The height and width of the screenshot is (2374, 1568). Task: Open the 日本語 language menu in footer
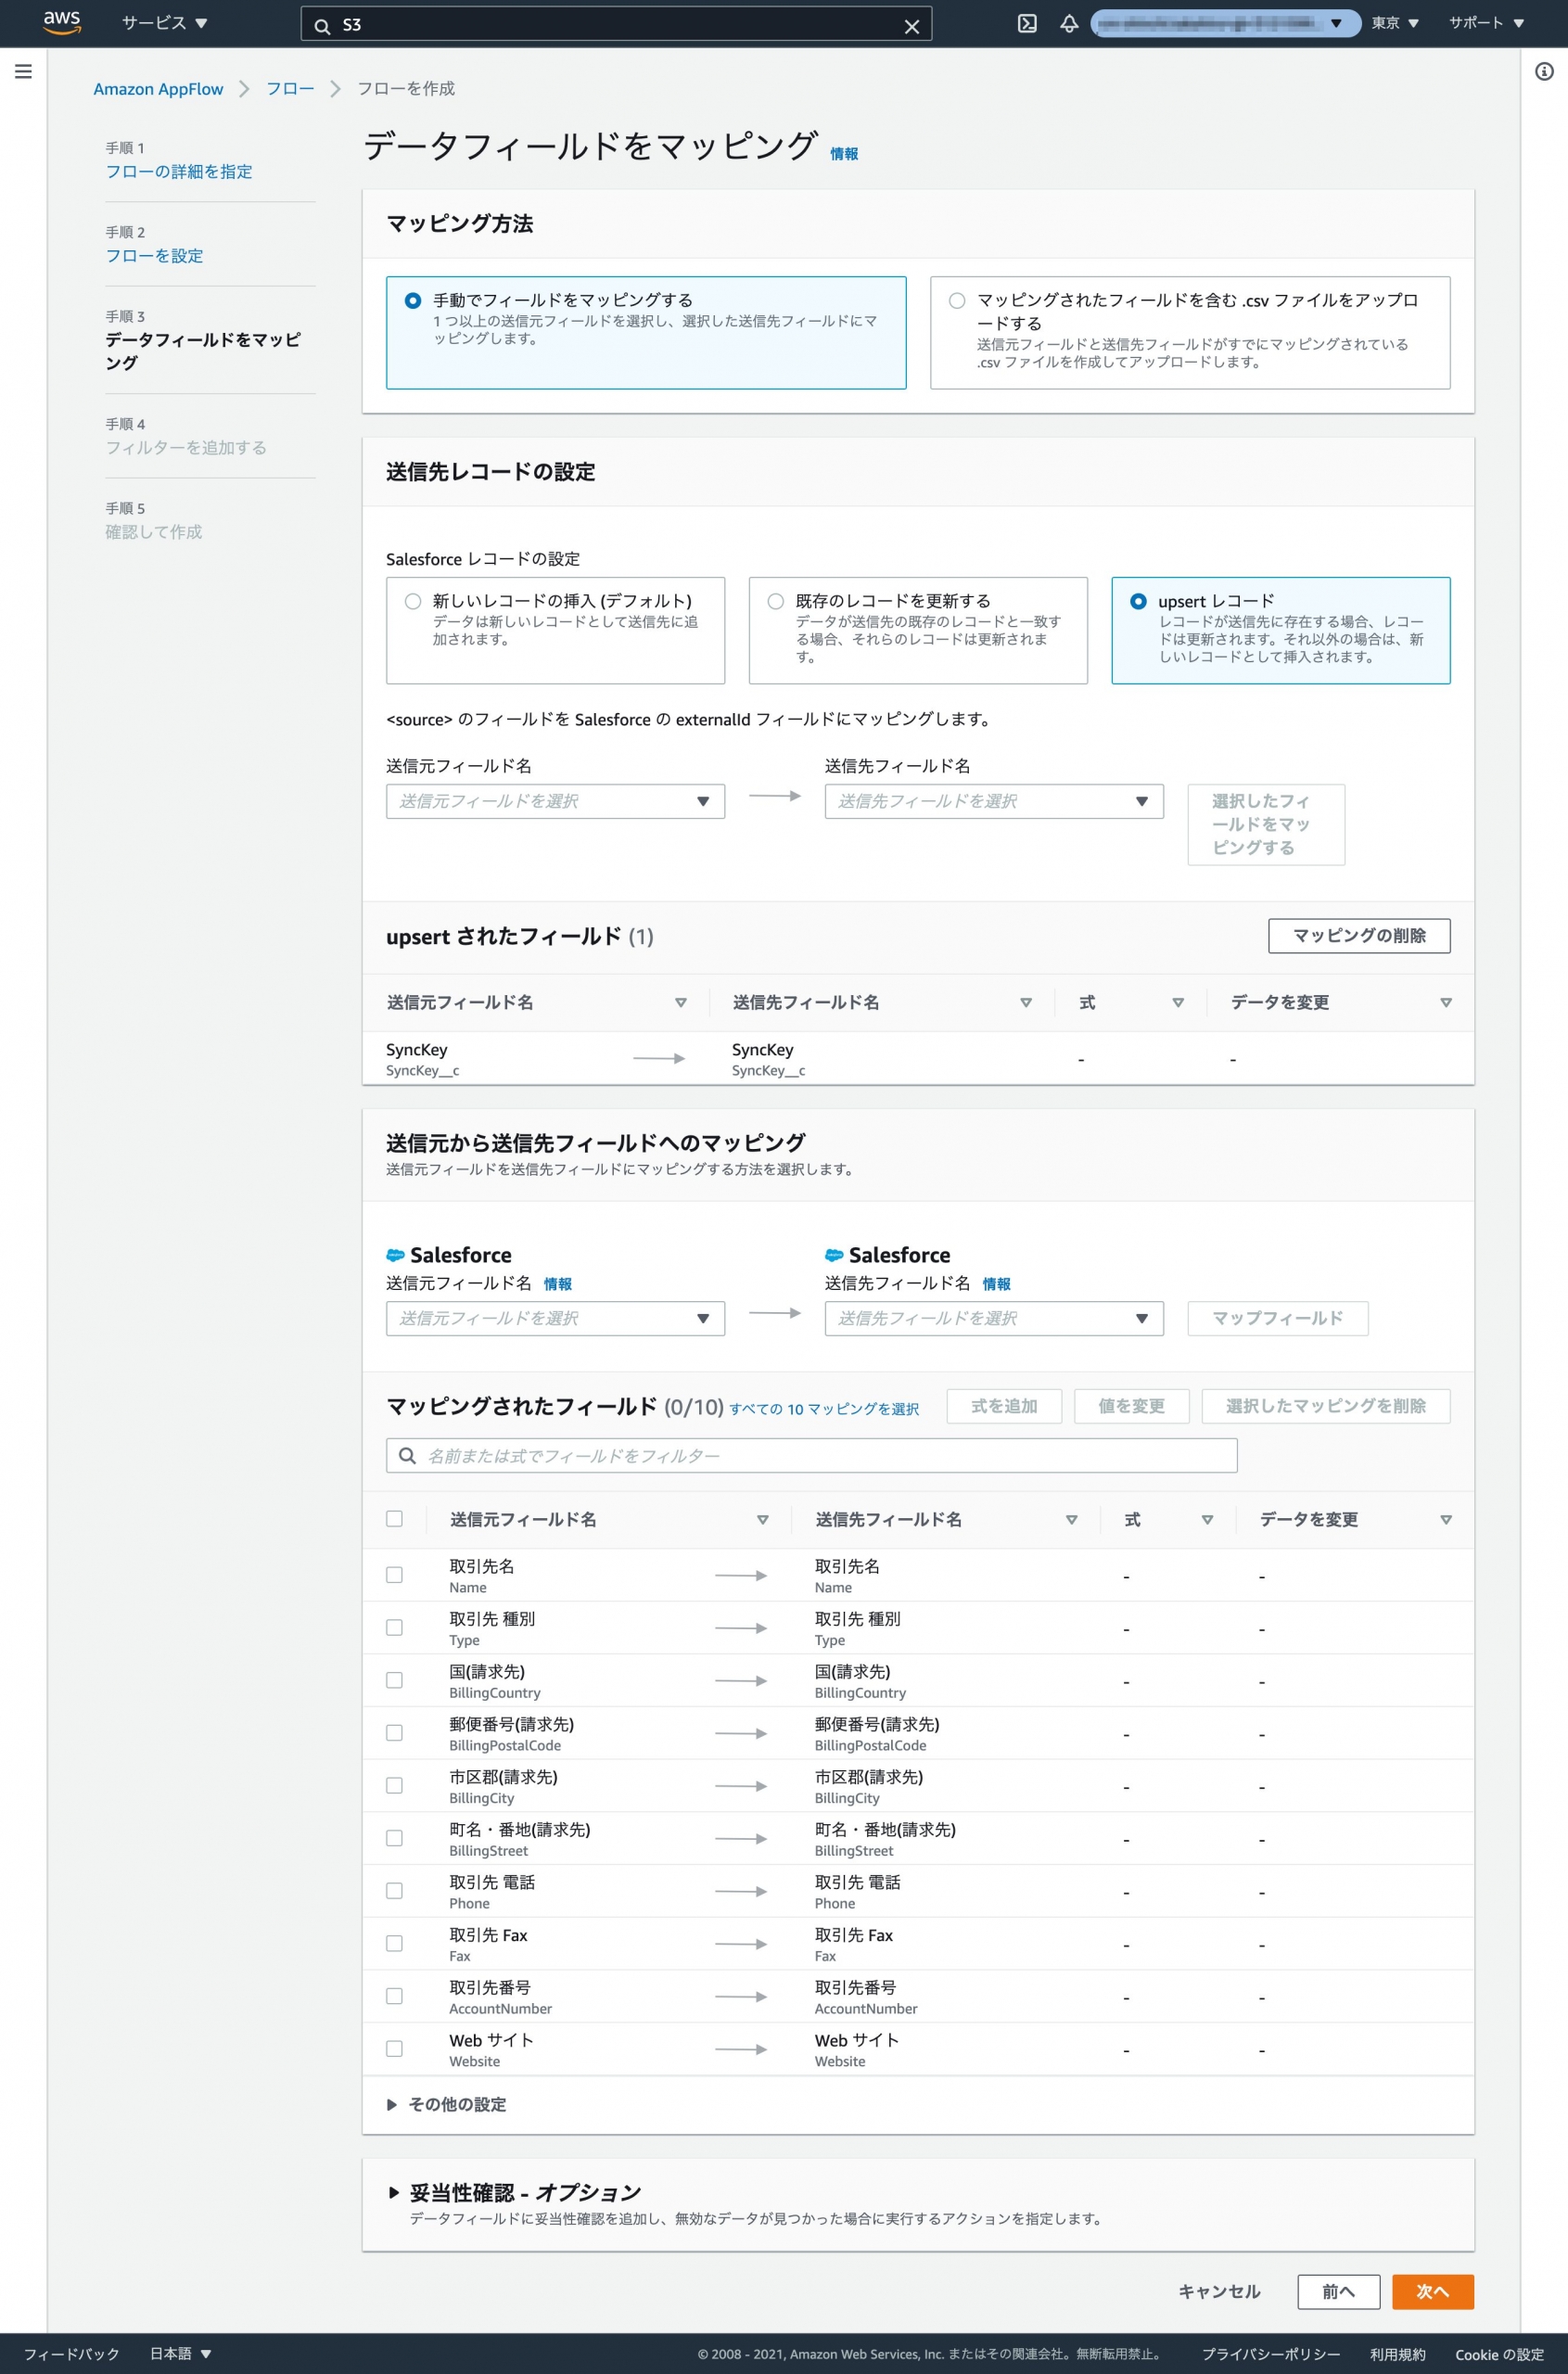pyautogui.click(x=180, y=2354)
